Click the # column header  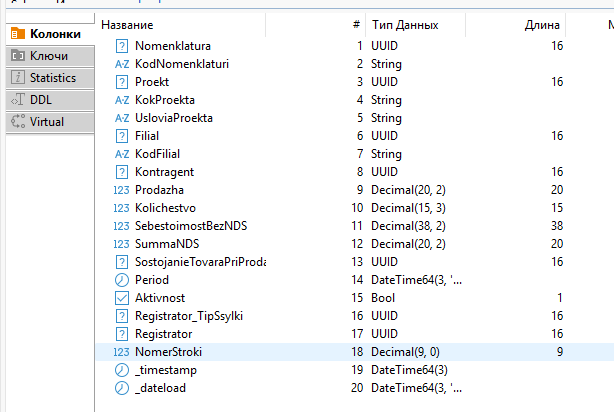[356, 24]
